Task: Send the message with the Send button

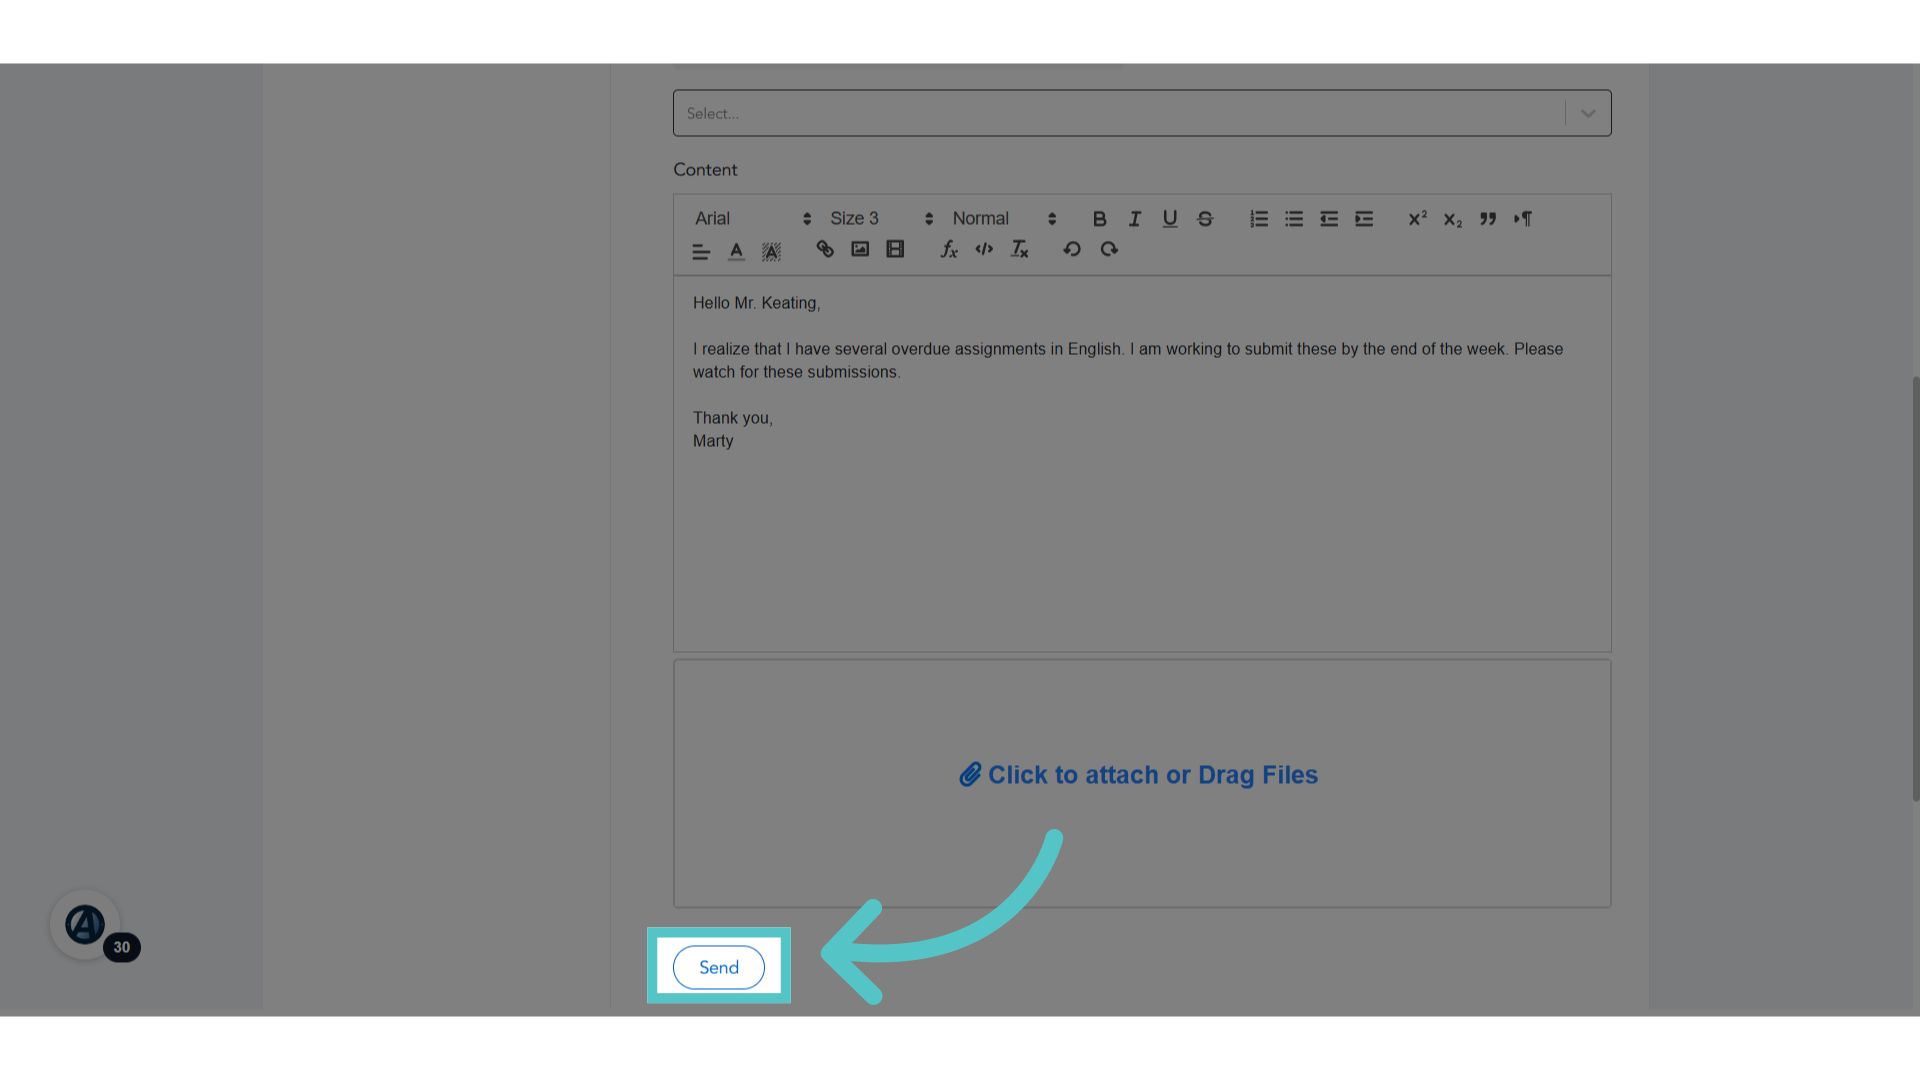Action: 719,967
